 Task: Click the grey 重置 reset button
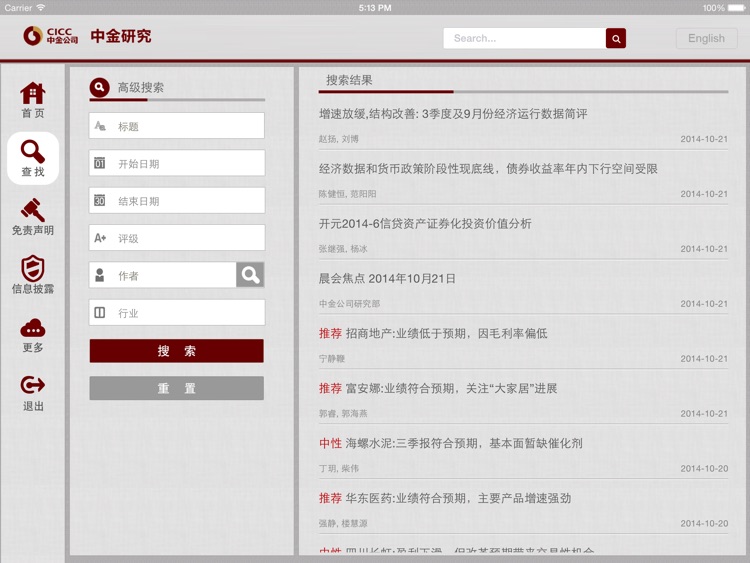[x=176, y=388]
